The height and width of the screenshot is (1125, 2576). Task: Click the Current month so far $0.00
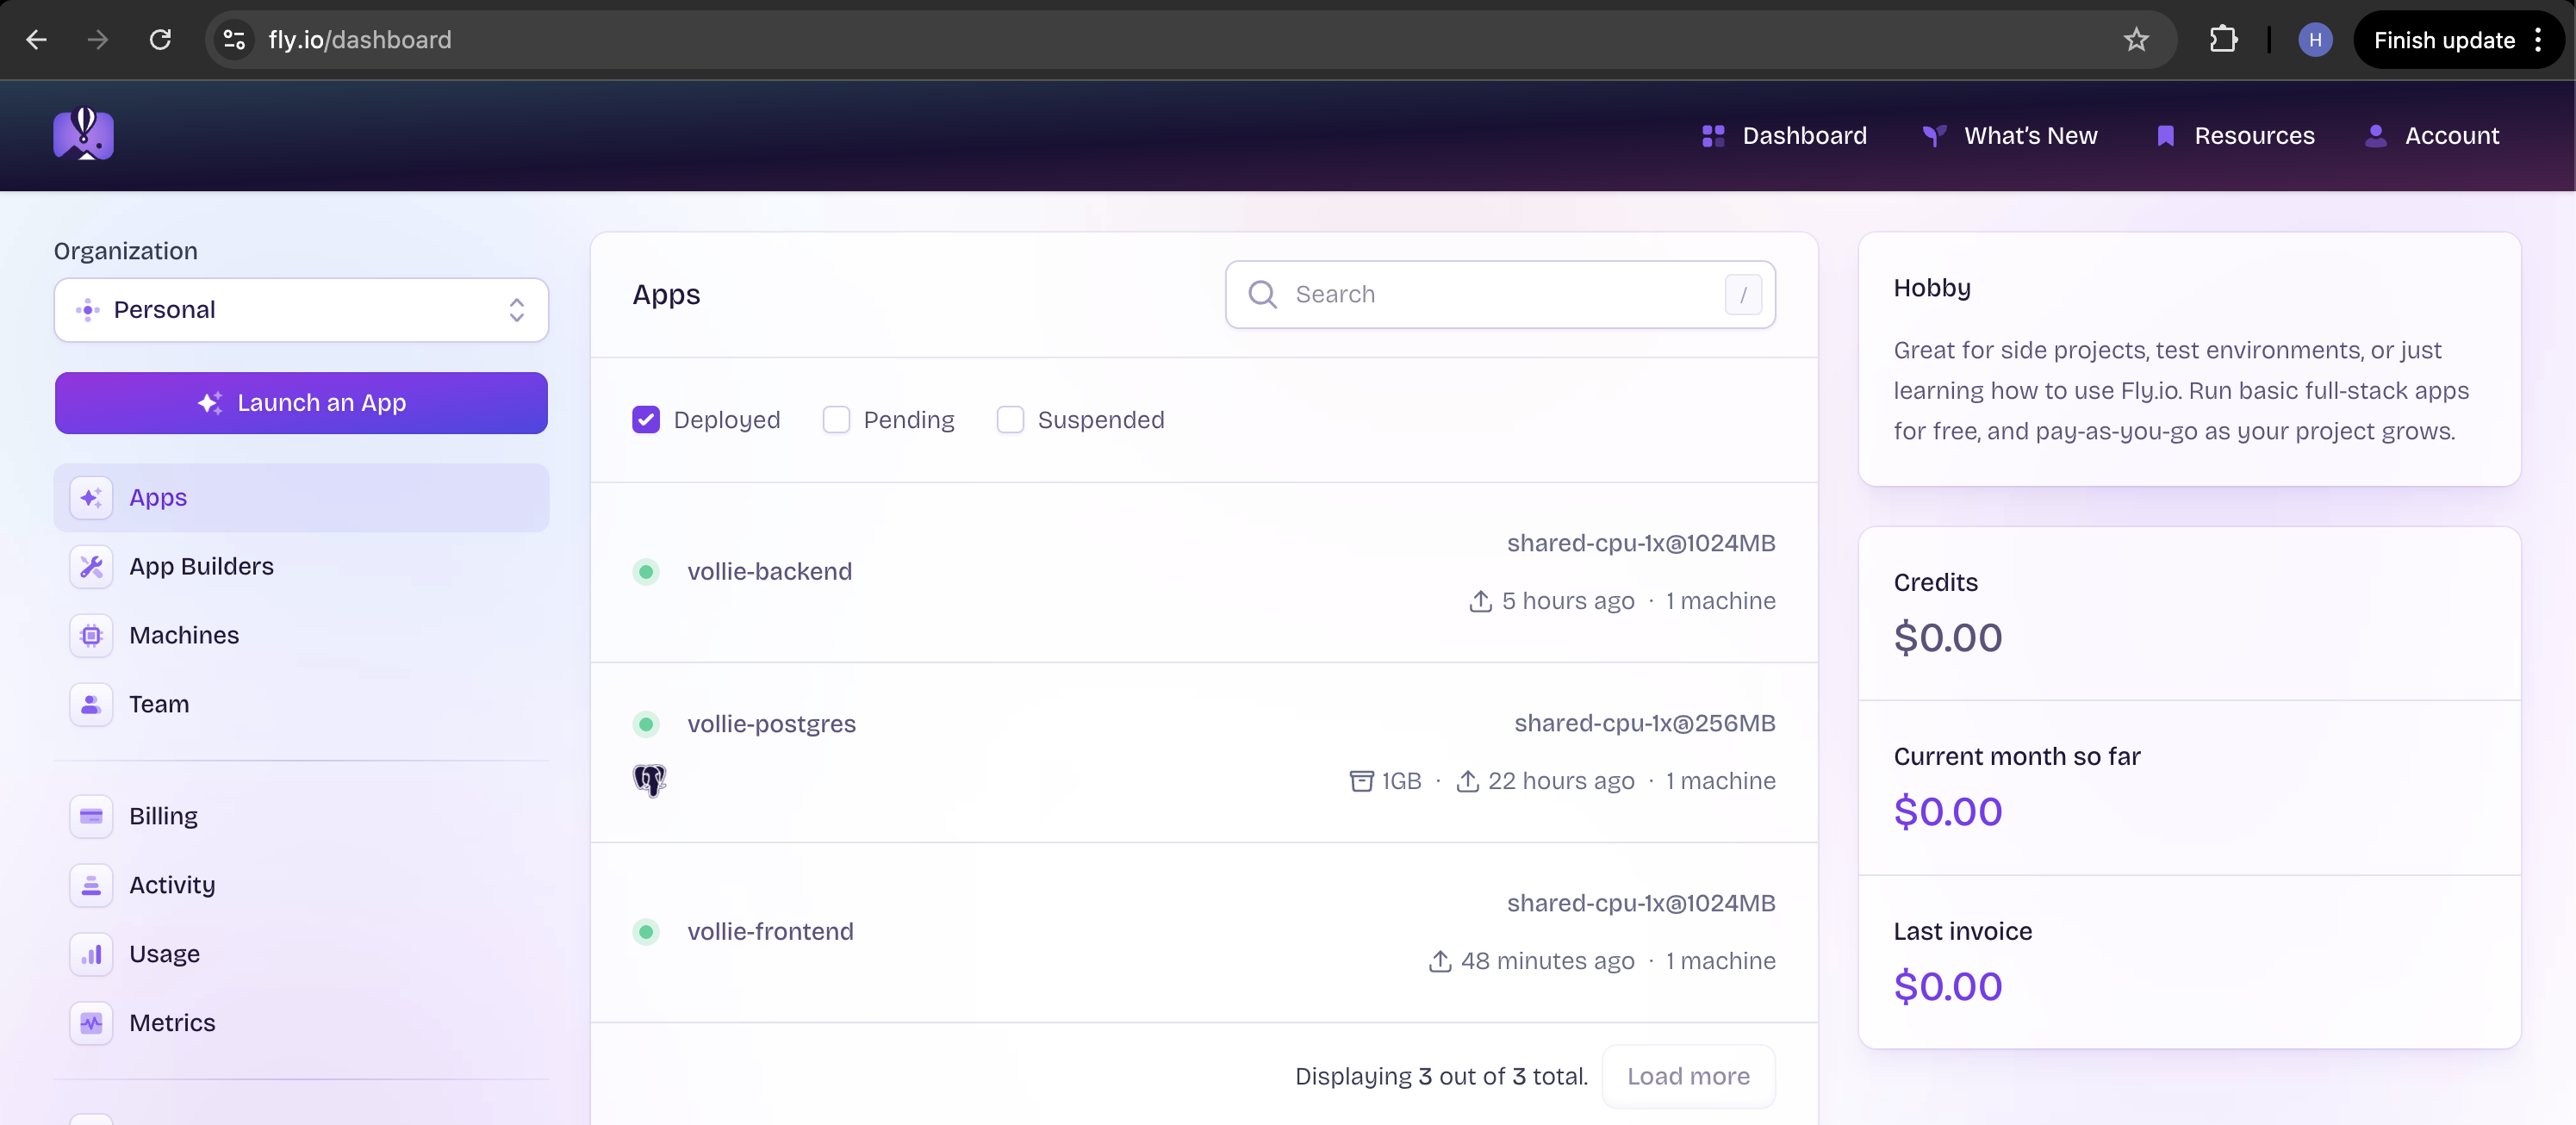(x=1947, y=812)
